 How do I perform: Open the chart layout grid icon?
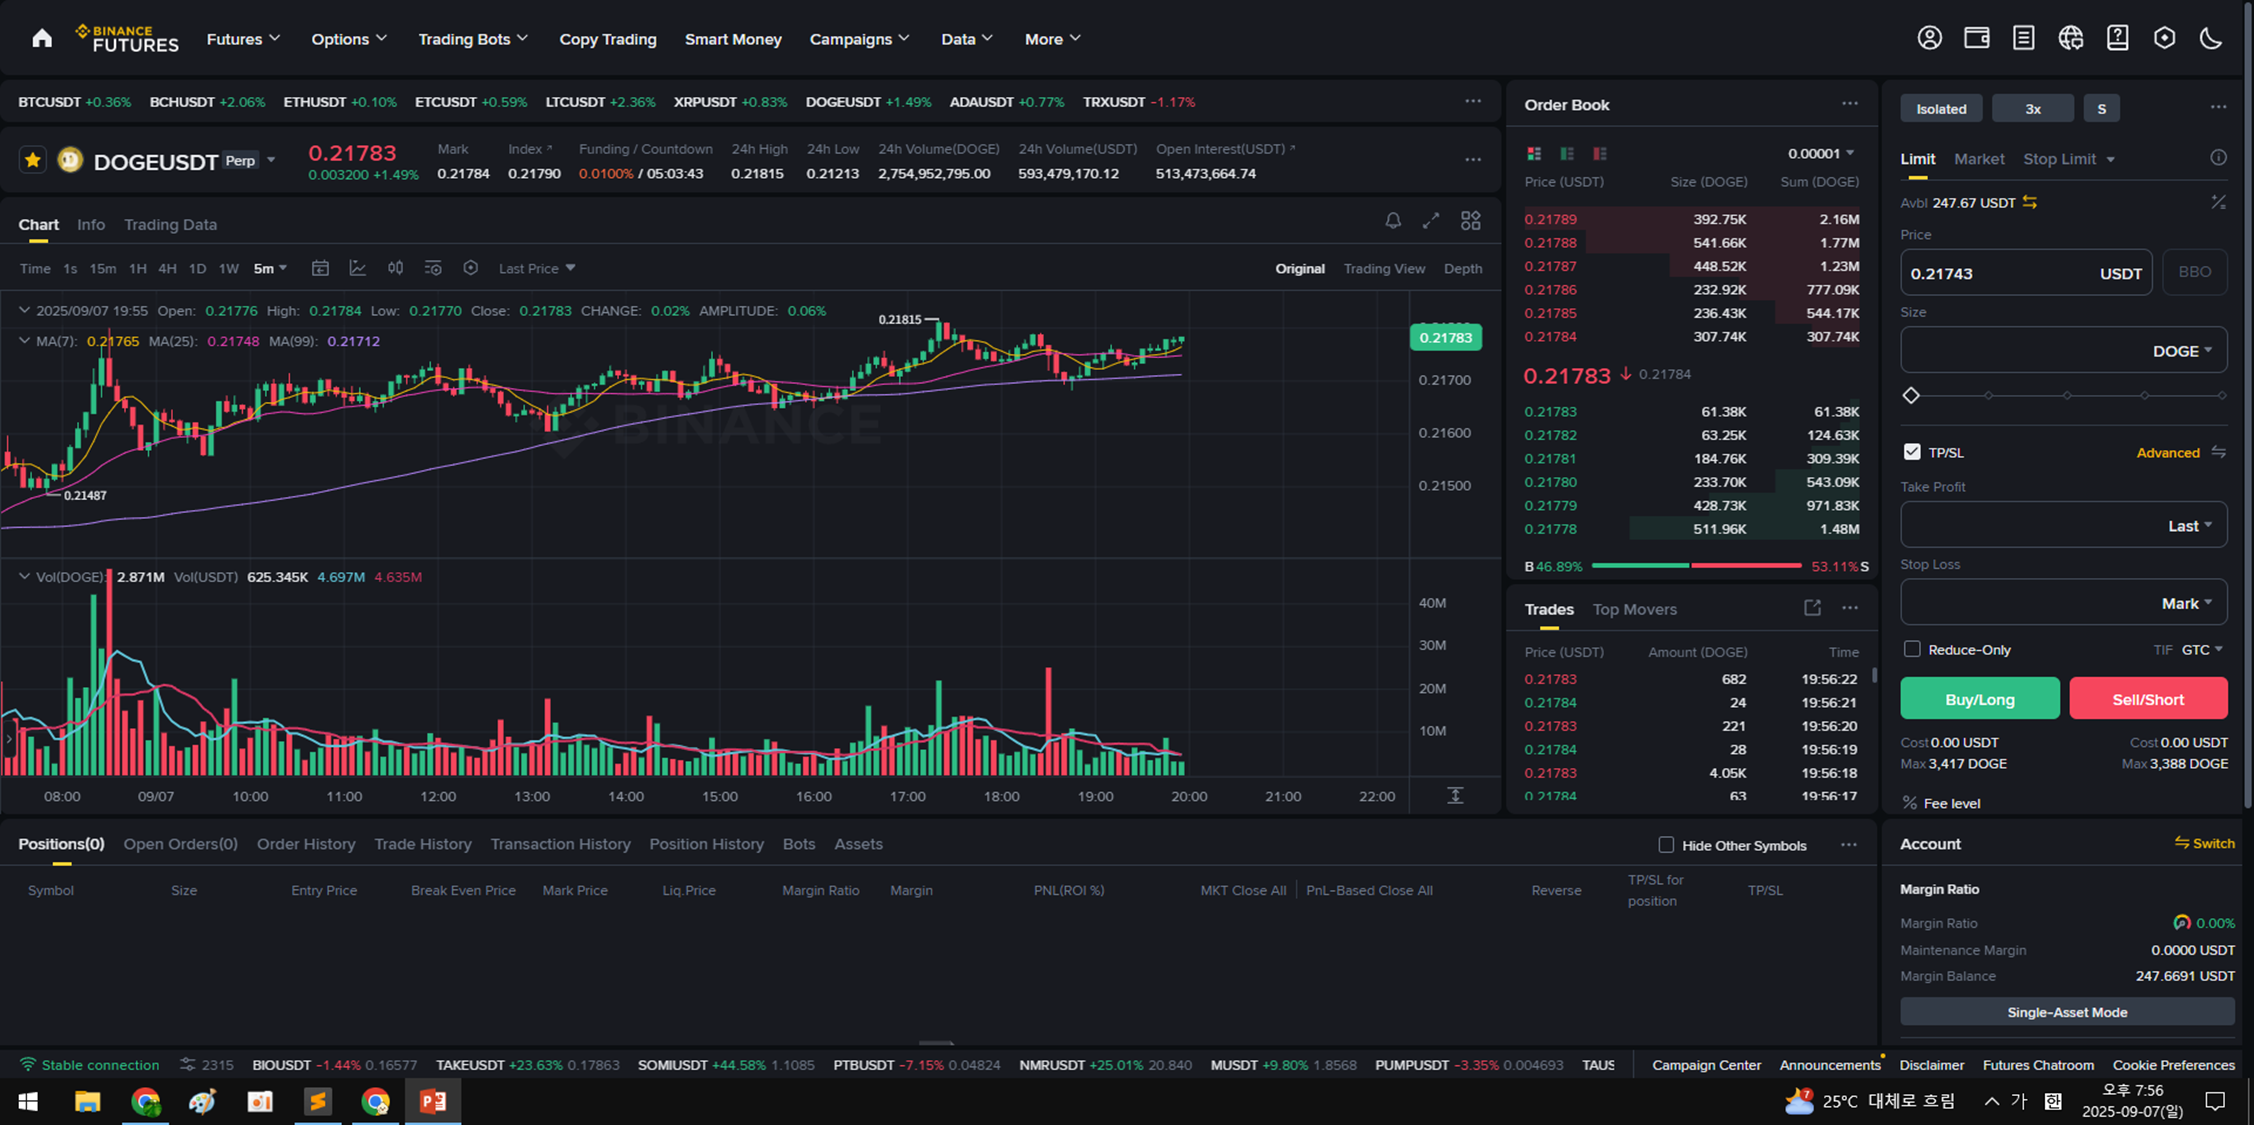[1470, 221]
